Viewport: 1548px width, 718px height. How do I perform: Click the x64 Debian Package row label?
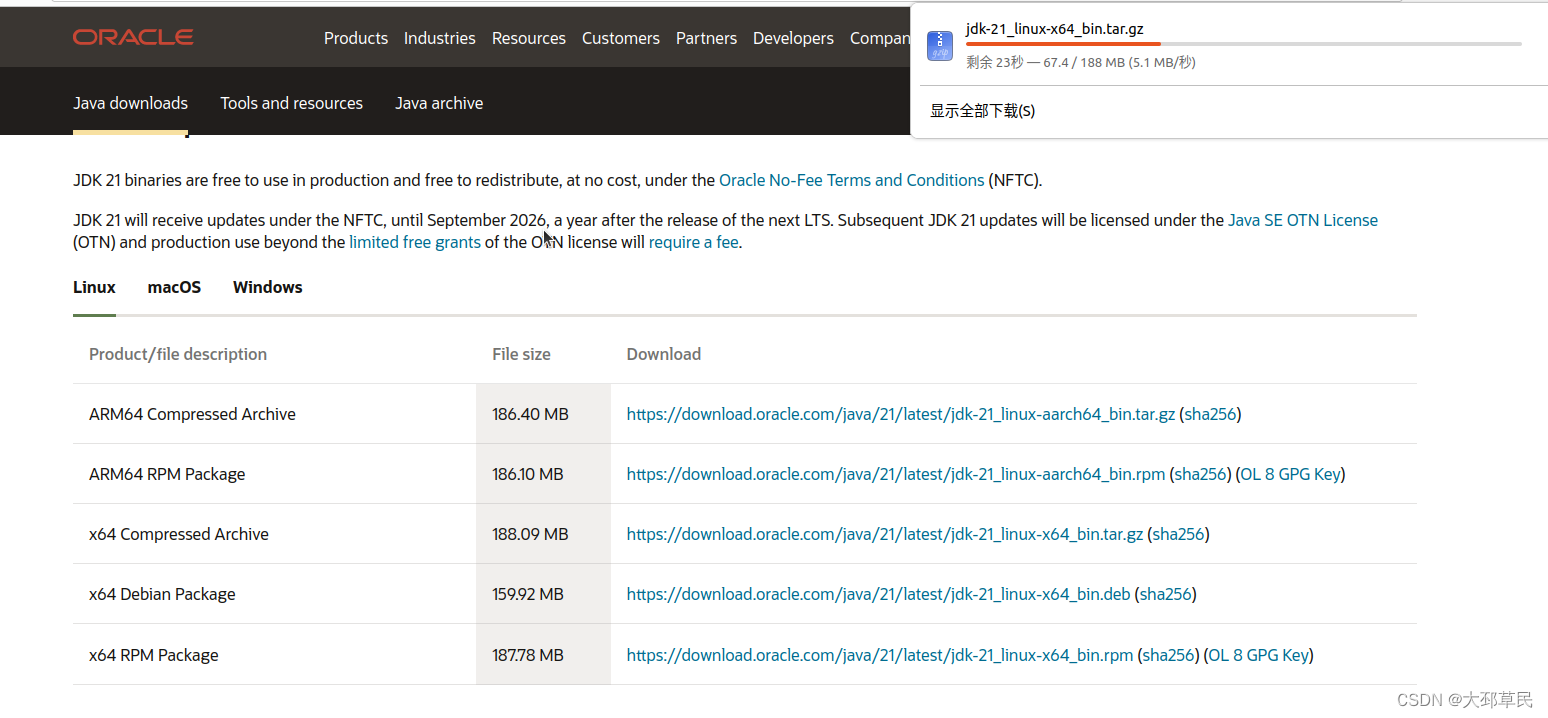(x=162, y=594)
